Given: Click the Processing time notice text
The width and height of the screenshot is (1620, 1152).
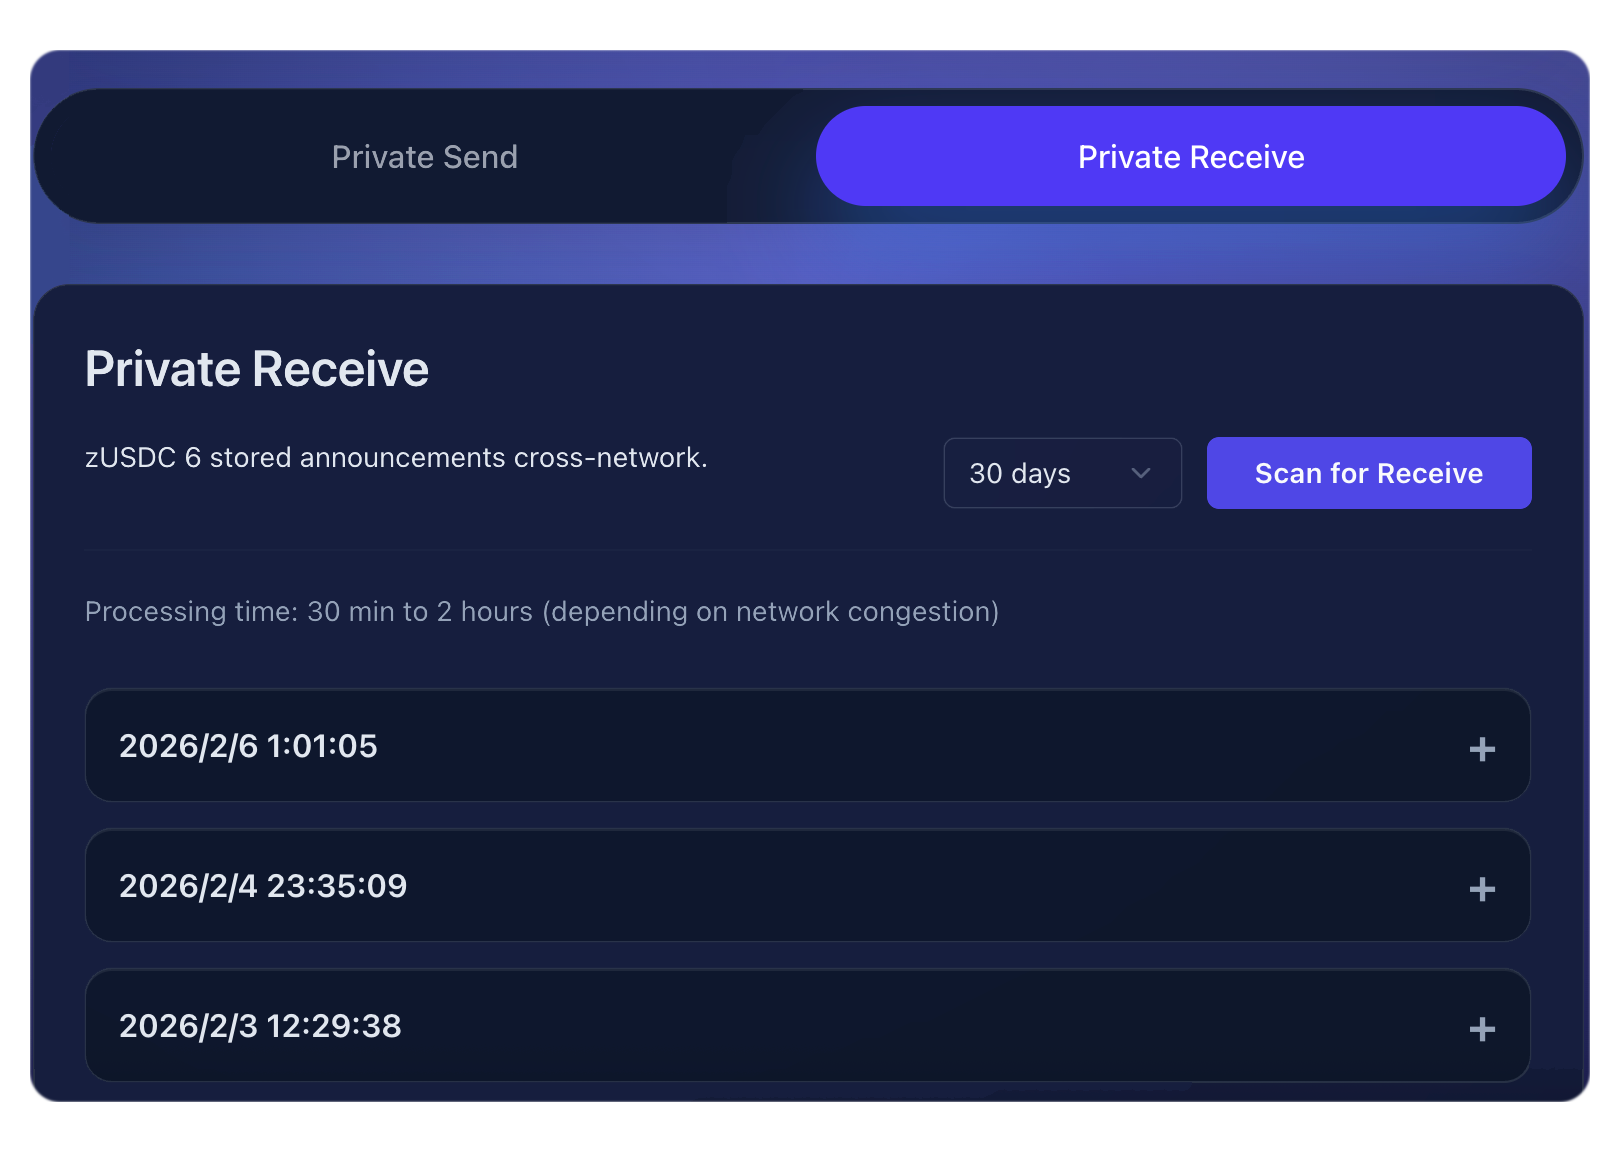Looking at the screenshot, I should 541,611.
